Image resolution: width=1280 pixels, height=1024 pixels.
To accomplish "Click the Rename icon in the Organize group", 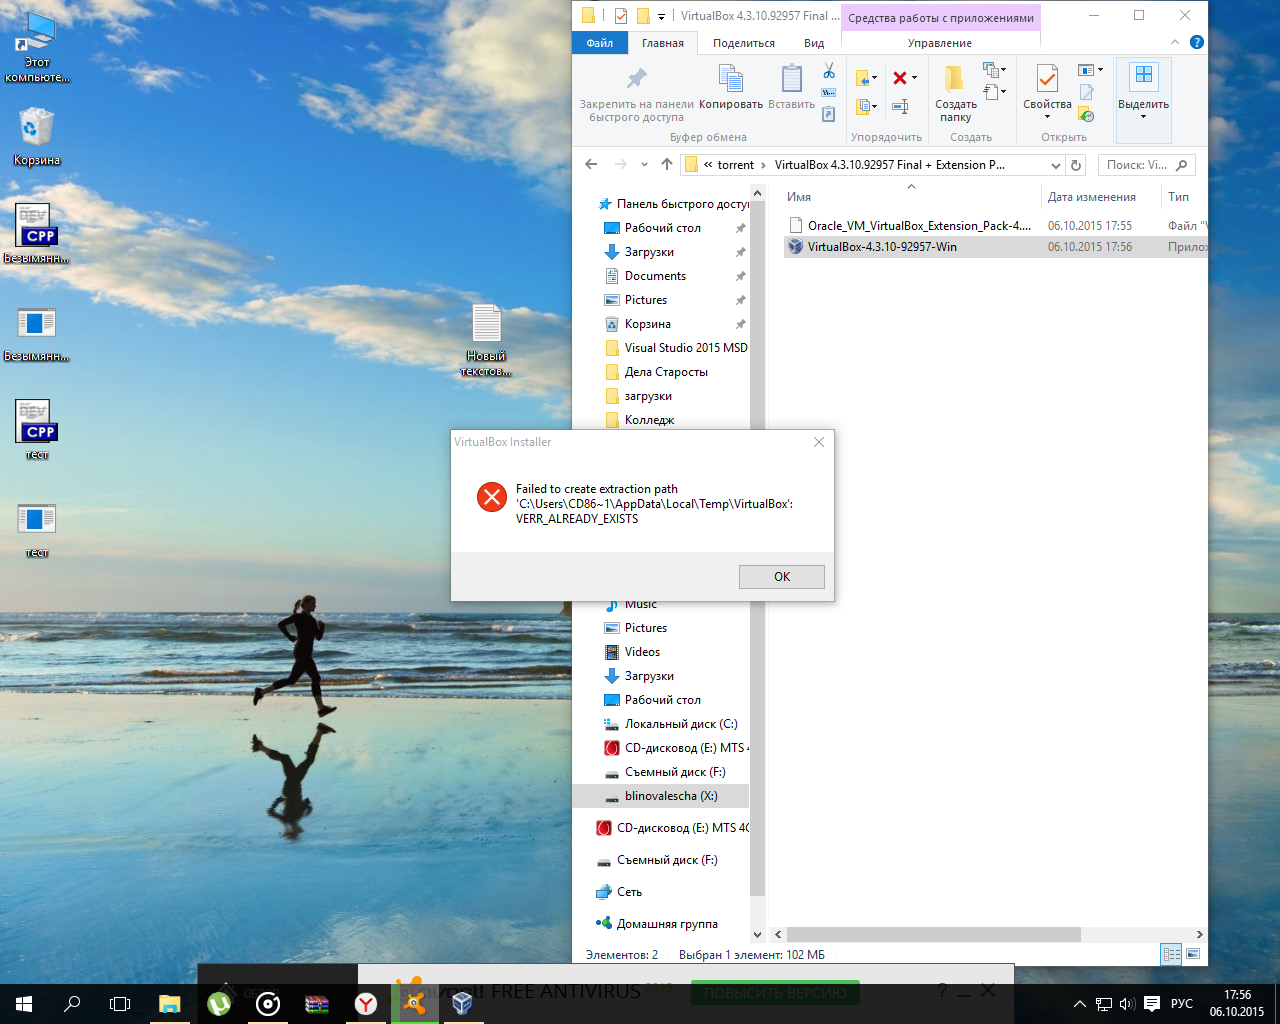I will [x=900, y=106].
